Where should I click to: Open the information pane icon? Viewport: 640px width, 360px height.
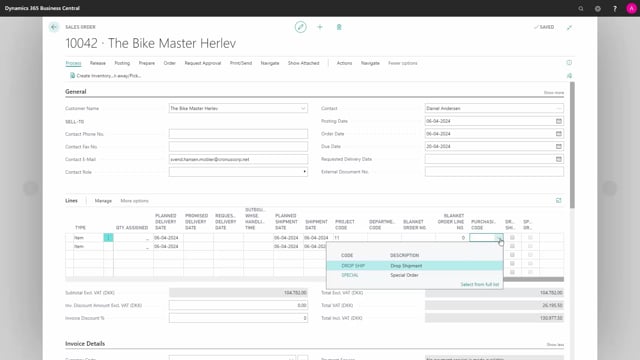569,63
